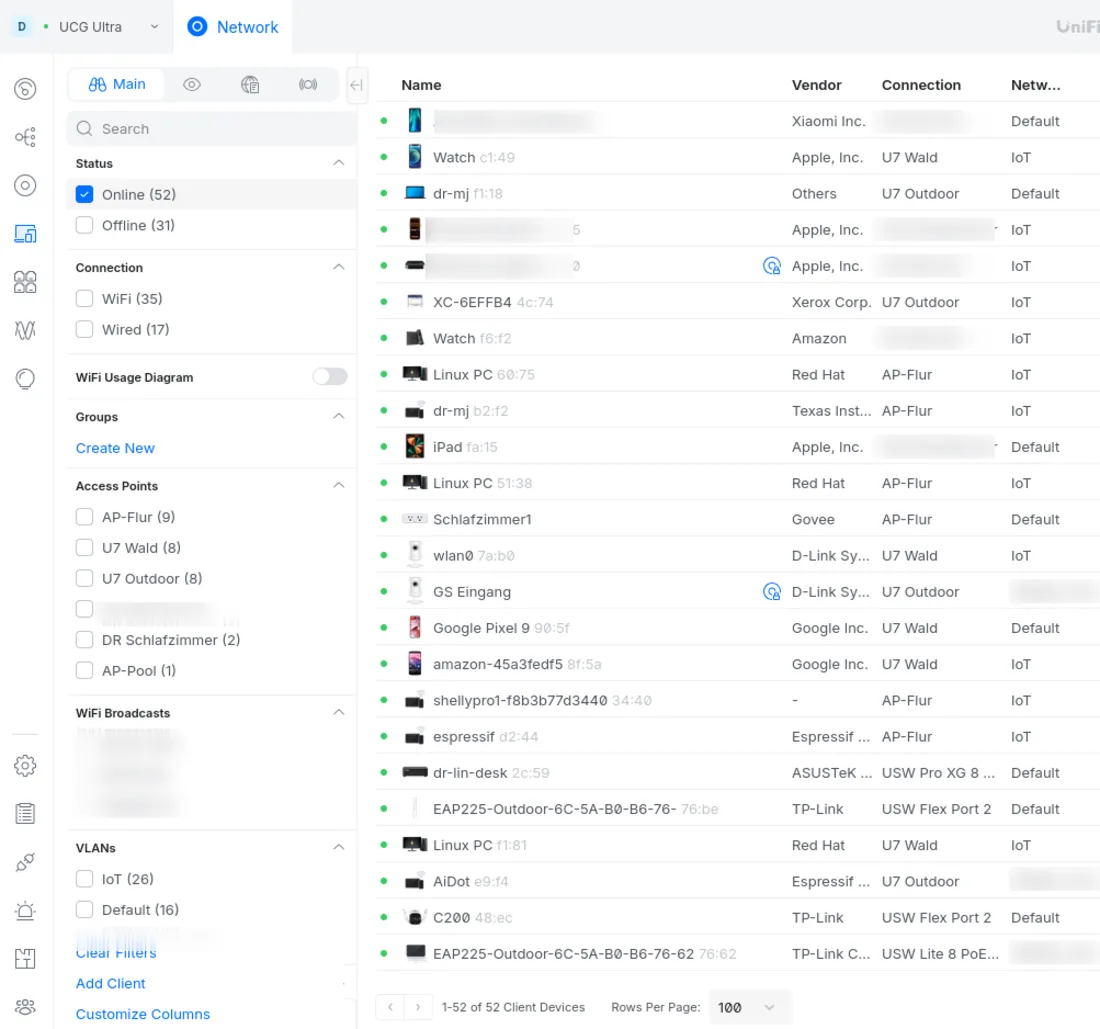Collapse the Status section chevron

pyautogui.click(x=339, y=163)
